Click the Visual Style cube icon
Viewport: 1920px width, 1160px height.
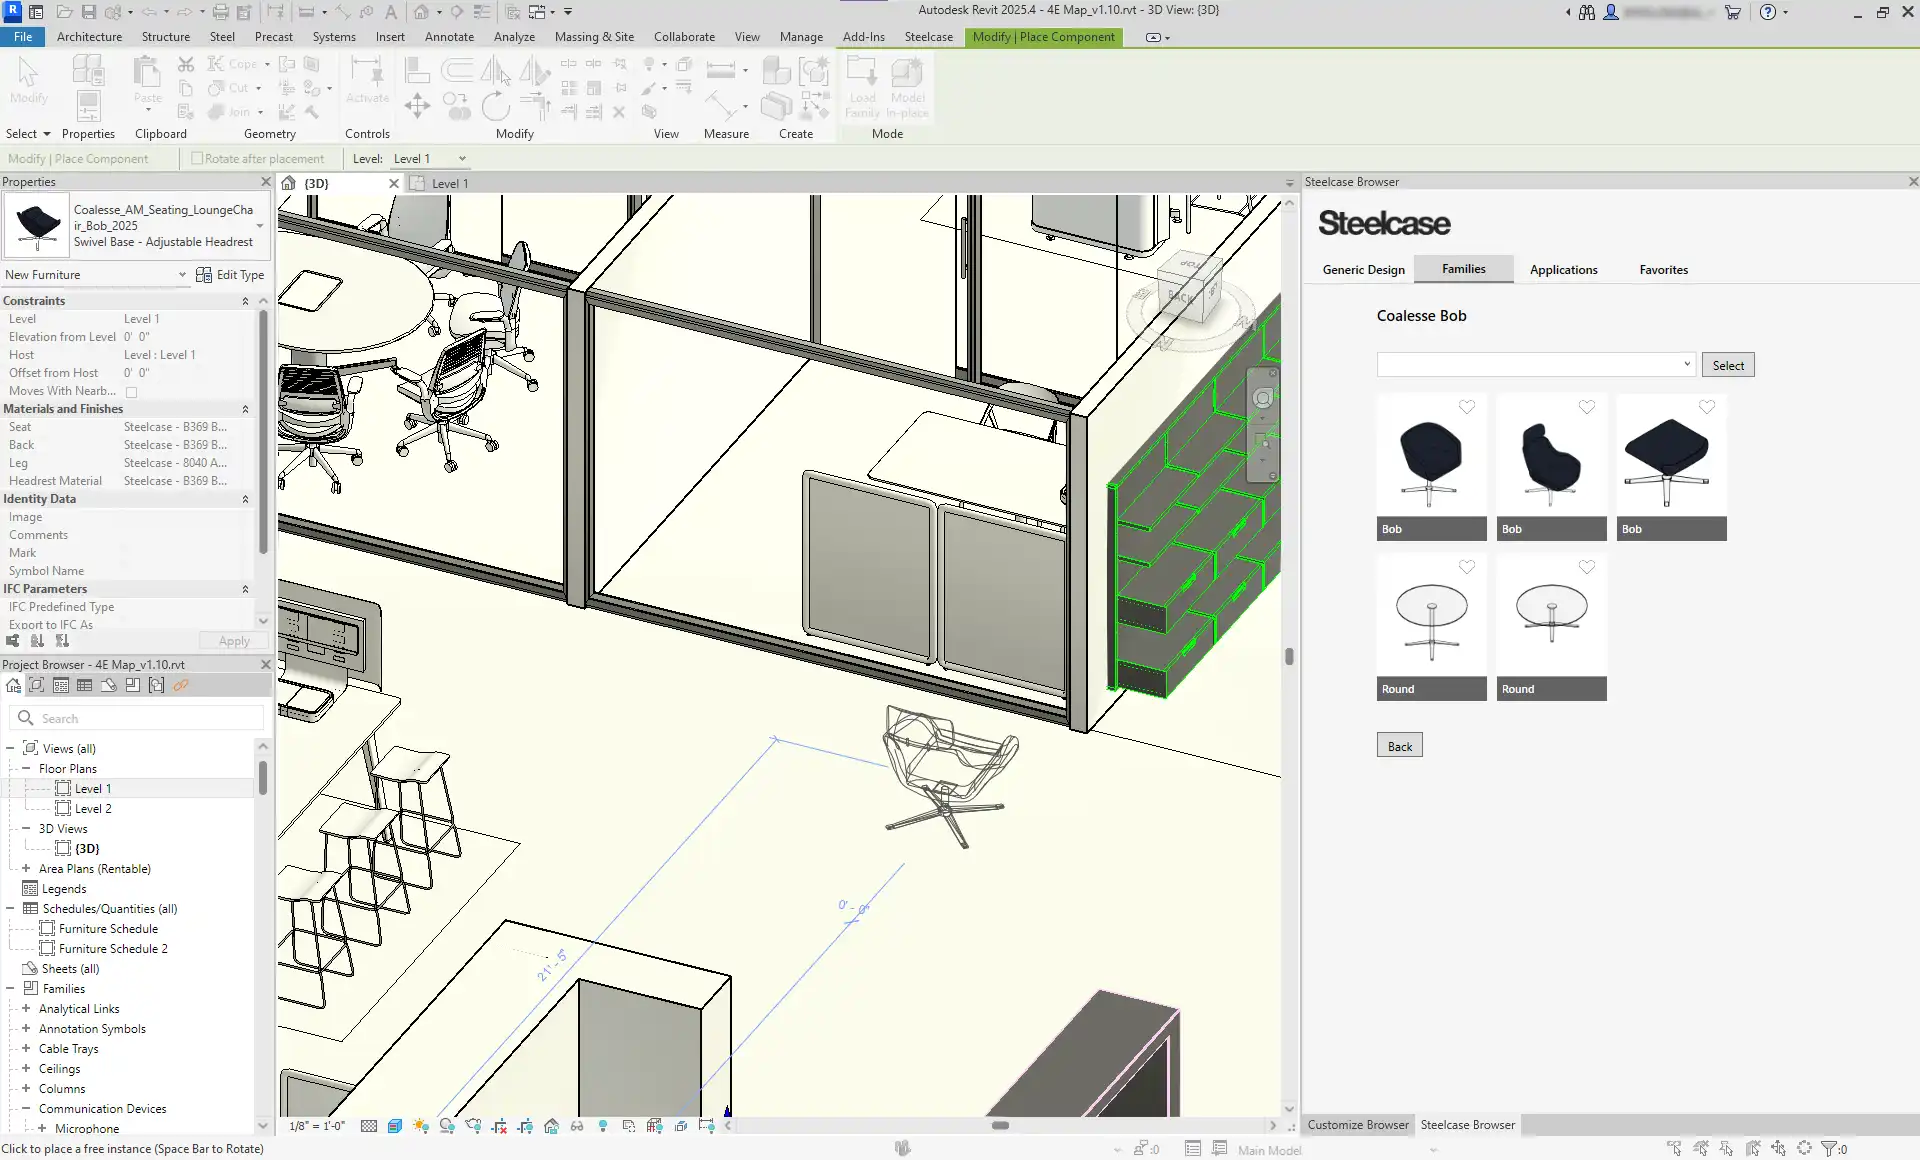tap(395, 1126)
